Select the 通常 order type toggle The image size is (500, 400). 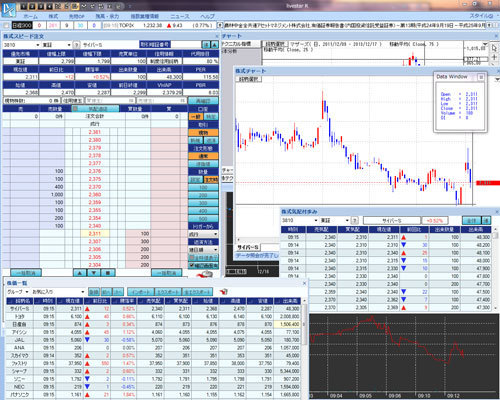[203, 156]
